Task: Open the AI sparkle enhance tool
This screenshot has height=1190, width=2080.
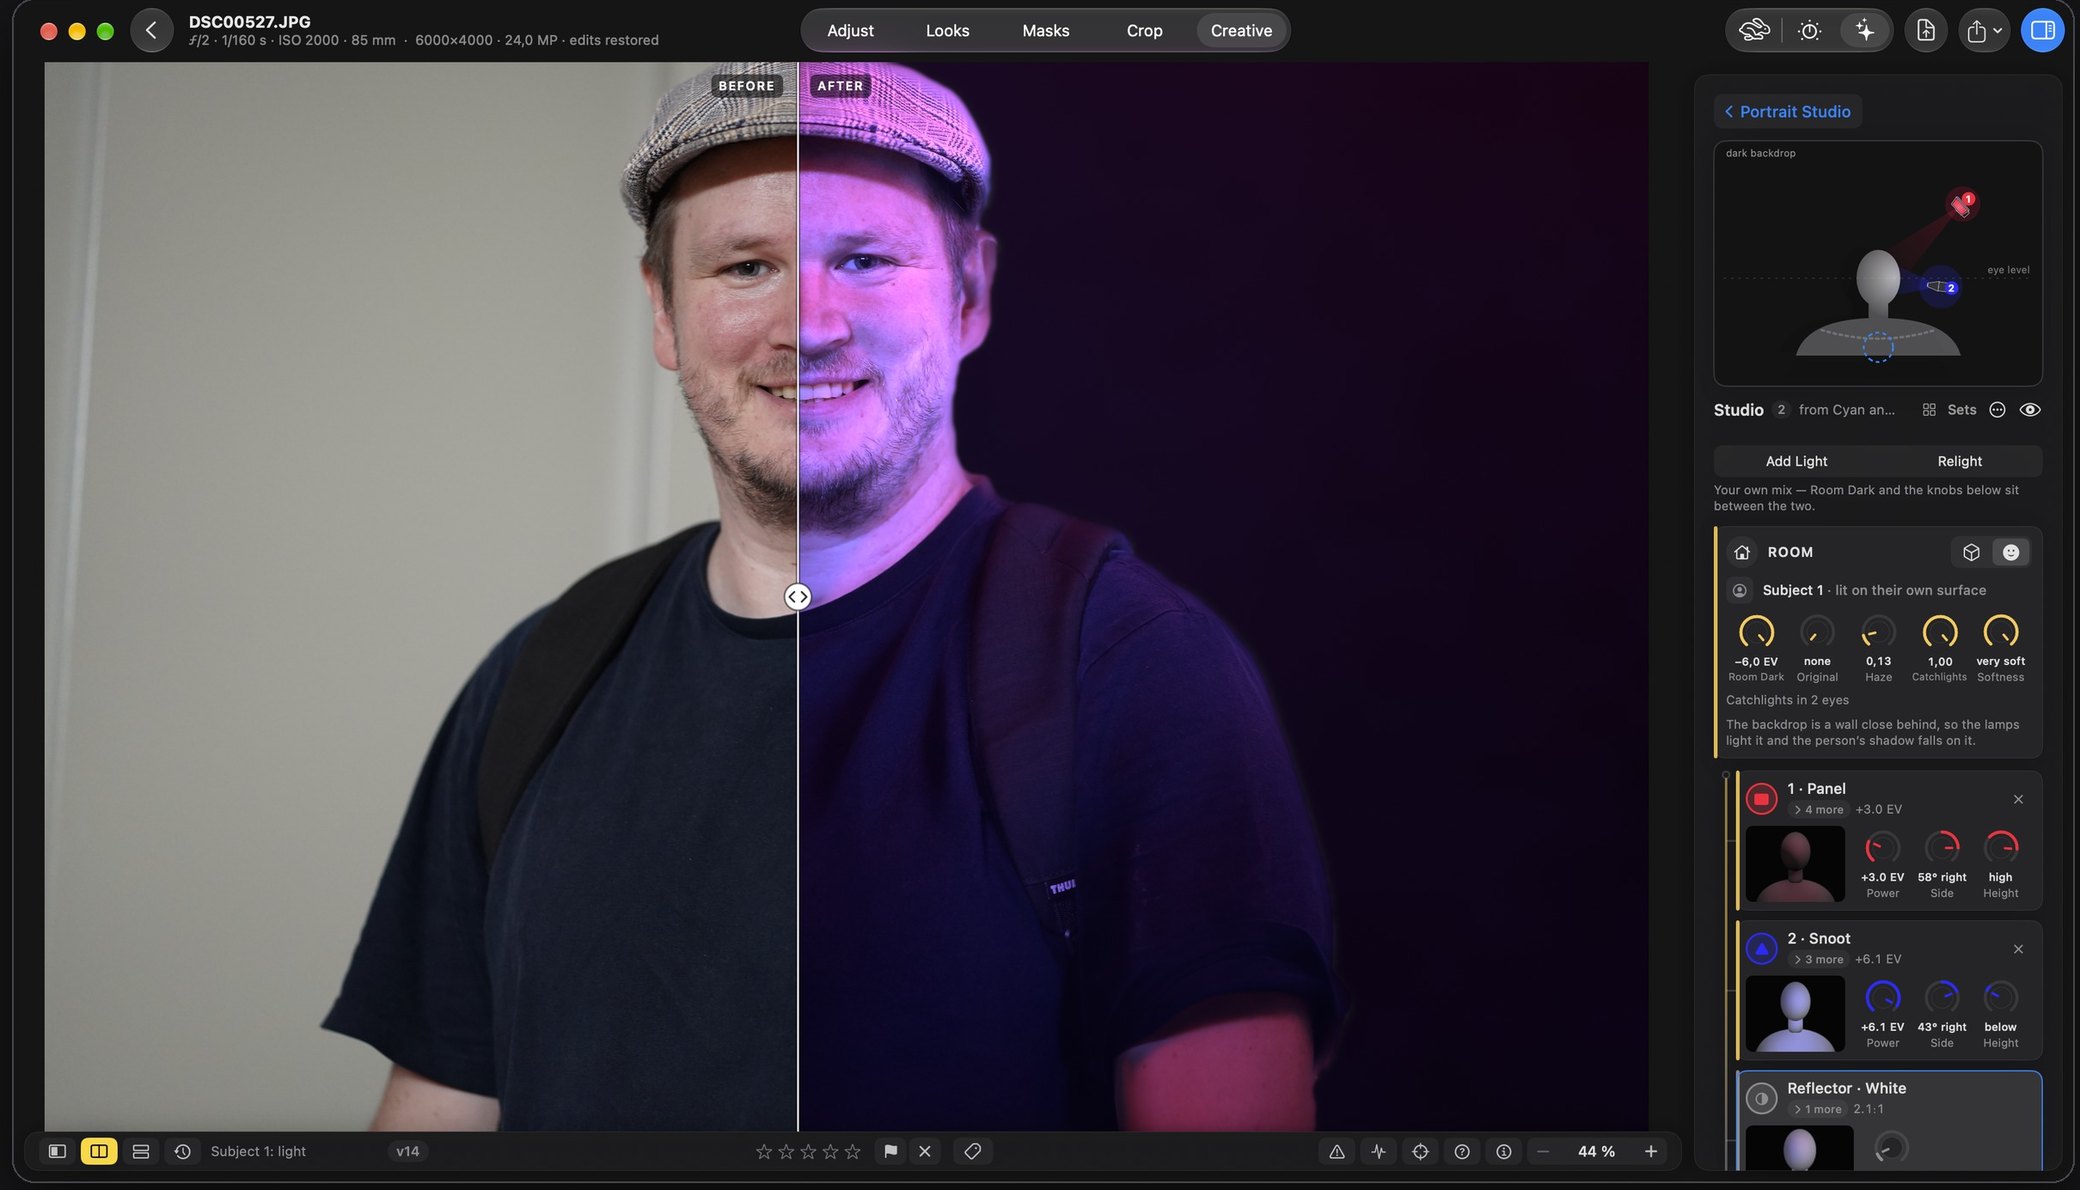Action: click(1864, 30)
